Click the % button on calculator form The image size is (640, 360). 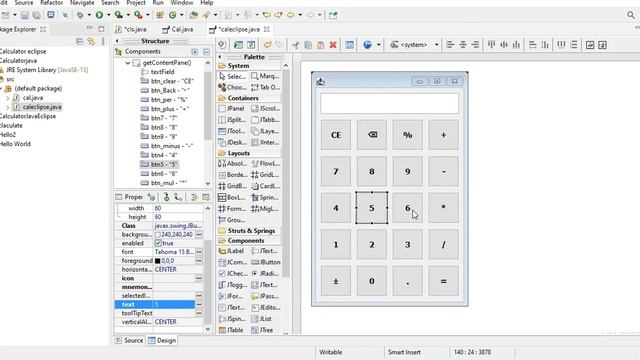407,135
